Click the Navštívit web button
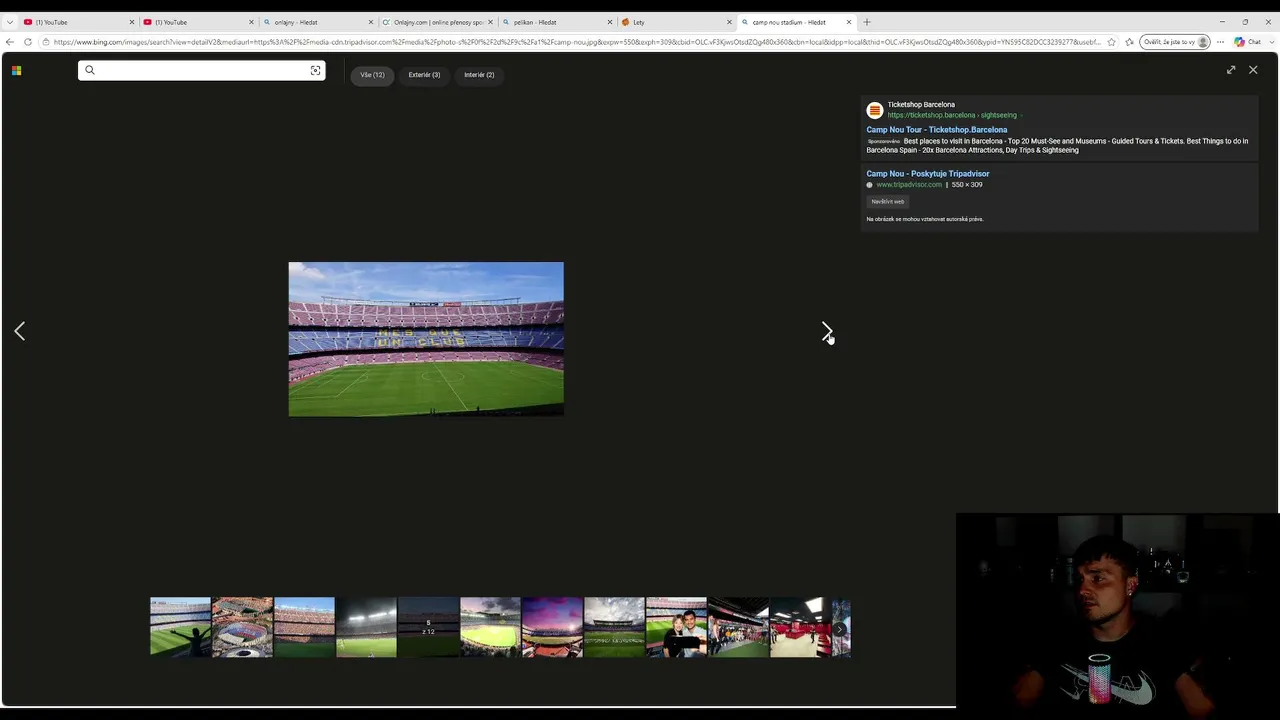The height and width of the screenshot is (720, 1280). 887,202
